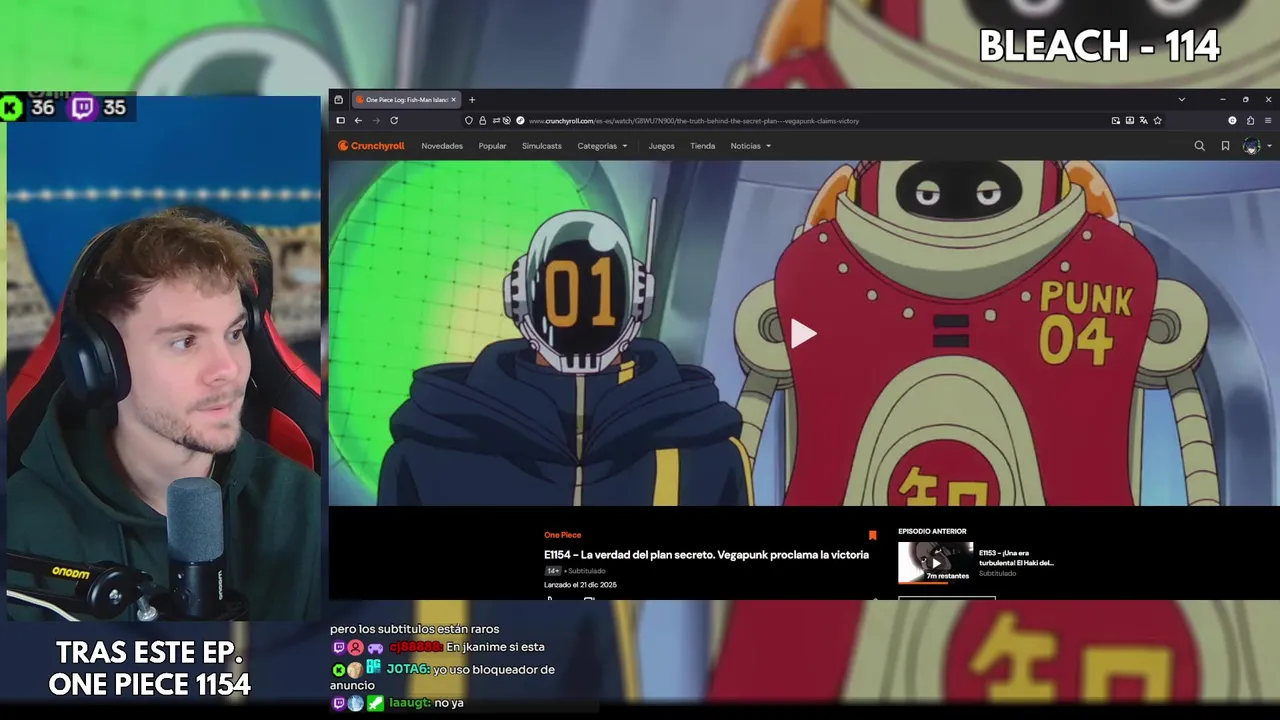
Task: Expand the Categorías dropdown
Action: [602, 146]
